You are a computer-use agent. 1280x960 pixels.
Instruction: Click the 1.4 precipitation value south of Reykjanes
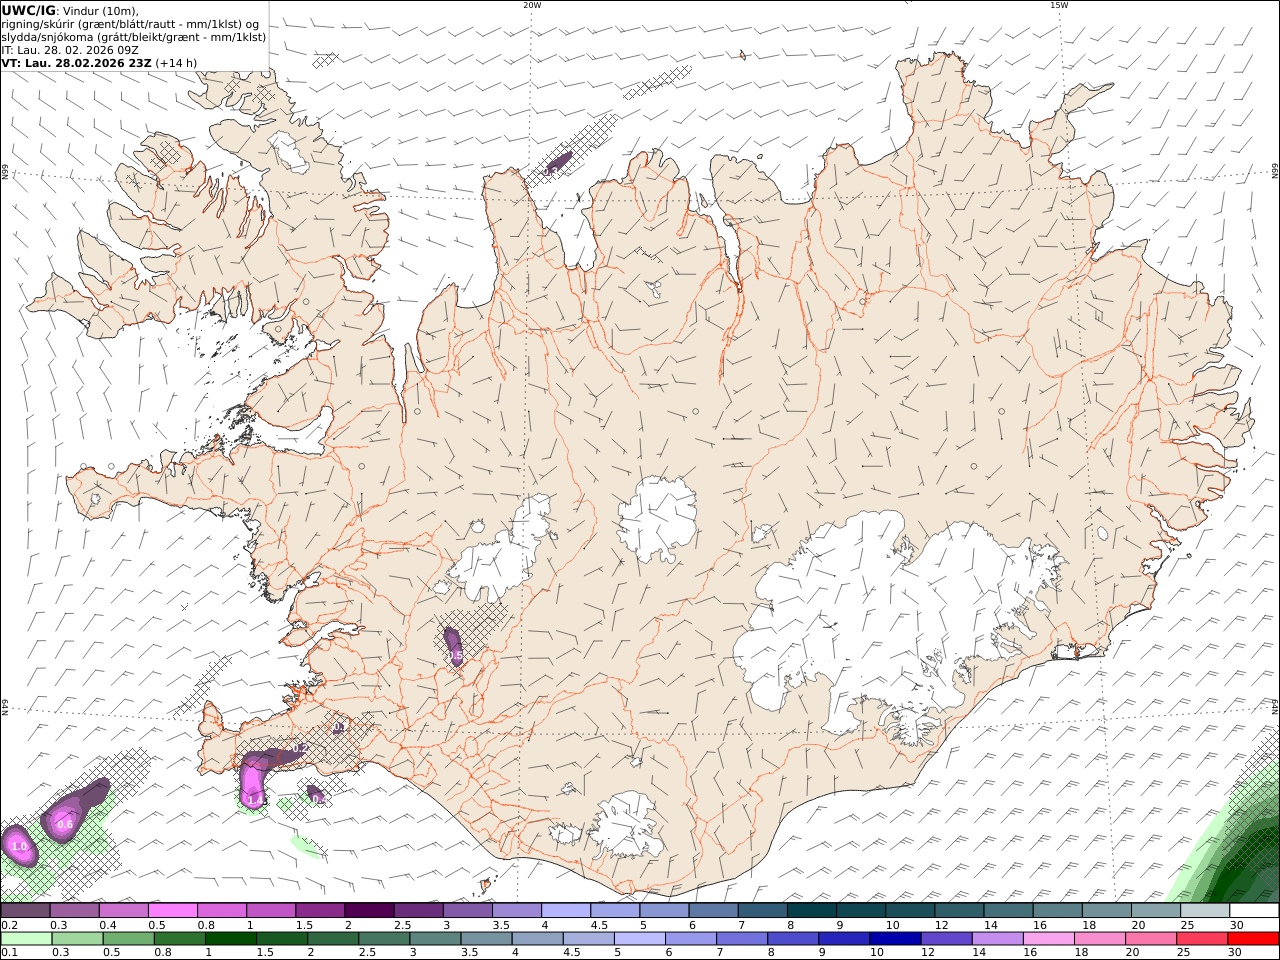pyautogui.click(x=254, y=800)
